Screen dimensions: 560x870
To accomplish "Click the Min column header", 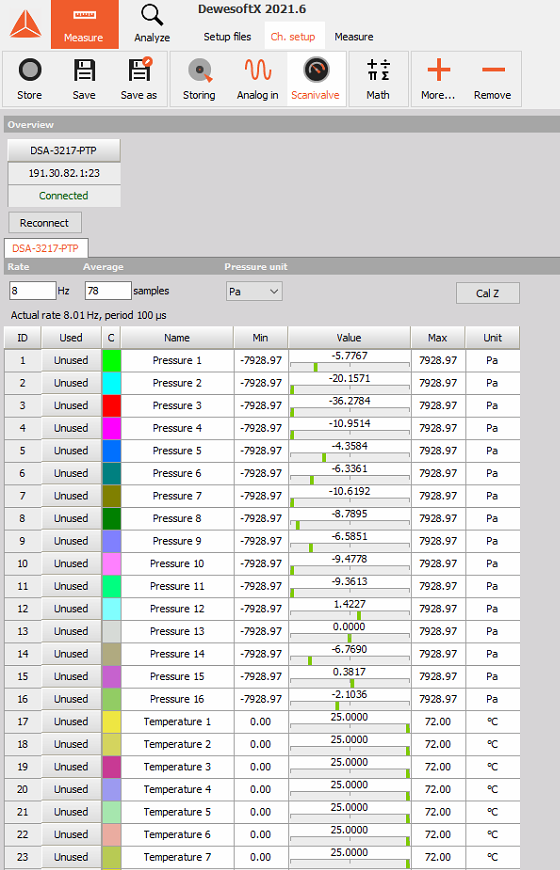I will [x=260, y=337].
